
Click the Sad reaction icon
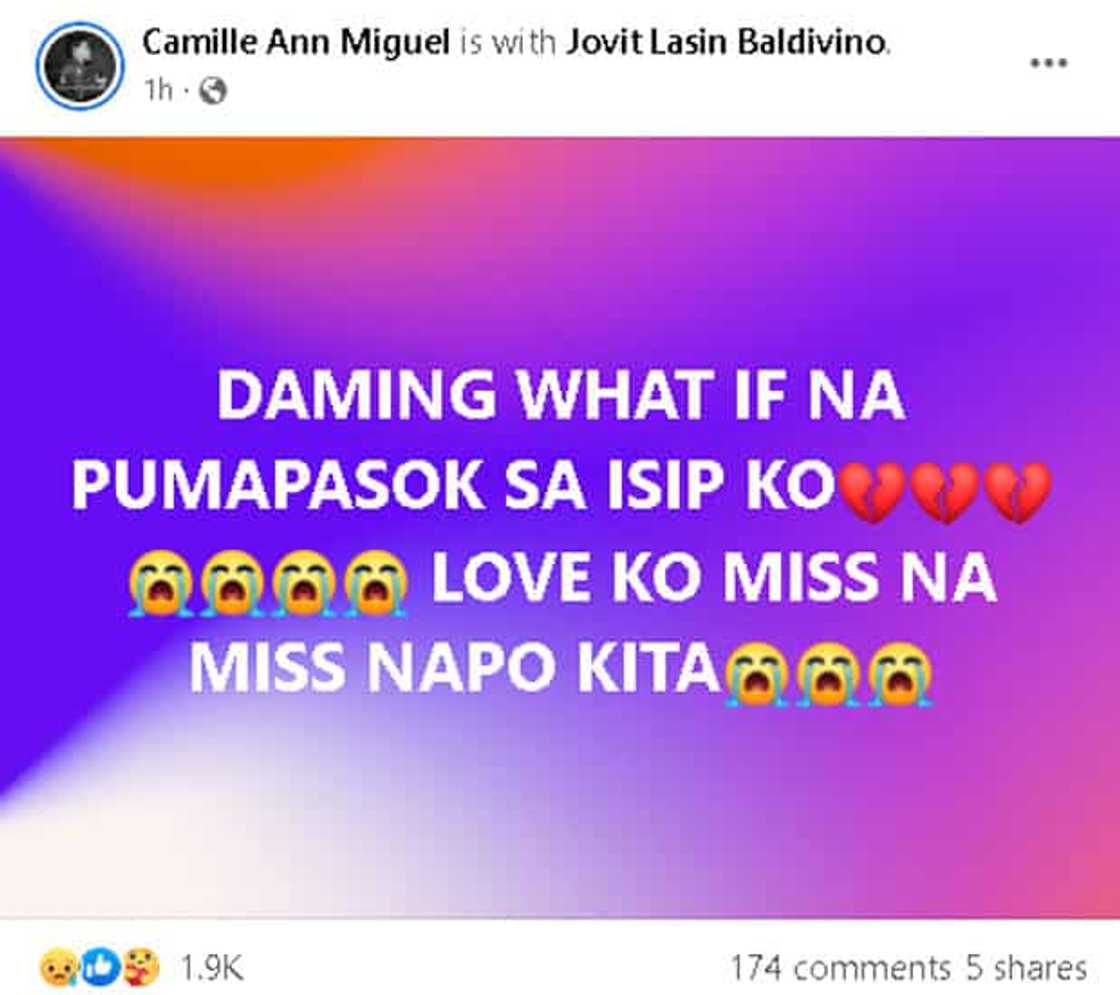point(57,968)
